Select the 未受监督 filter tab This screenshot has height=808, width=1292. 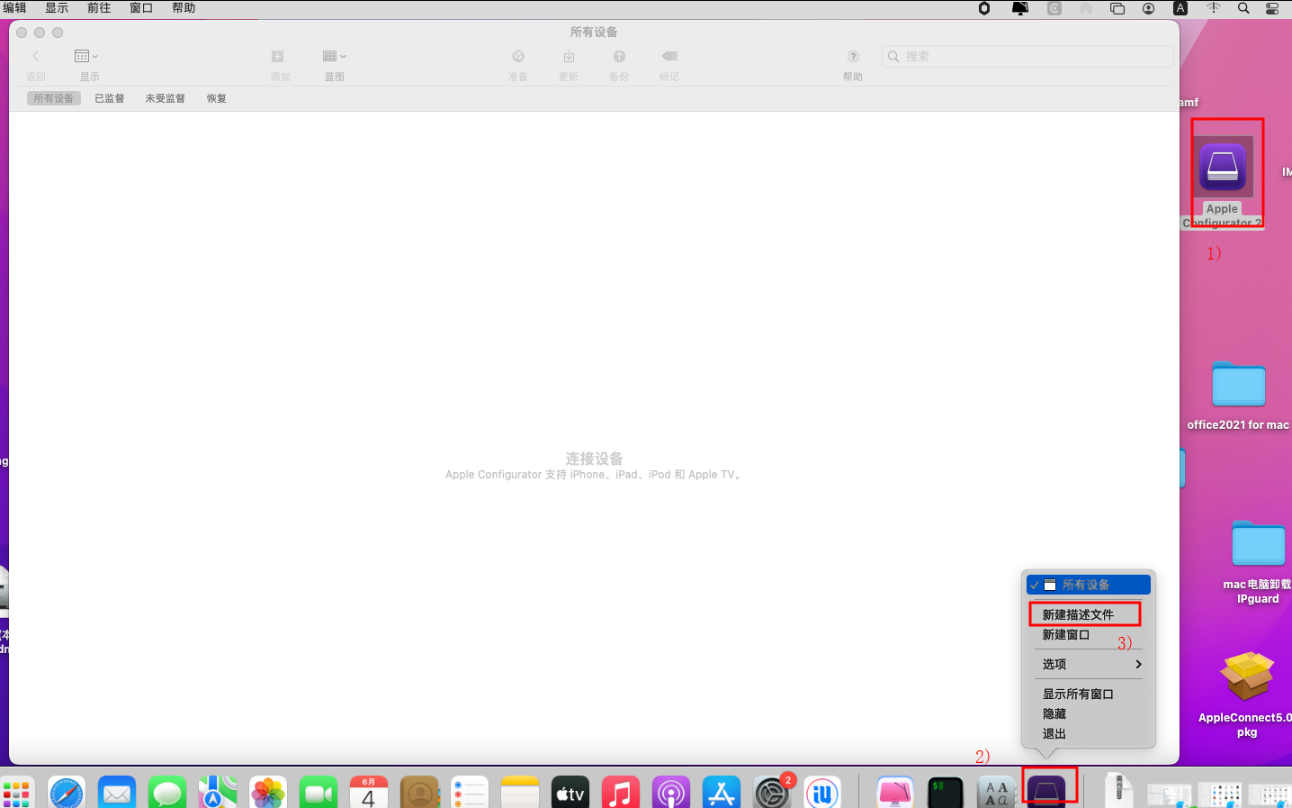click(x=165, y=99)
